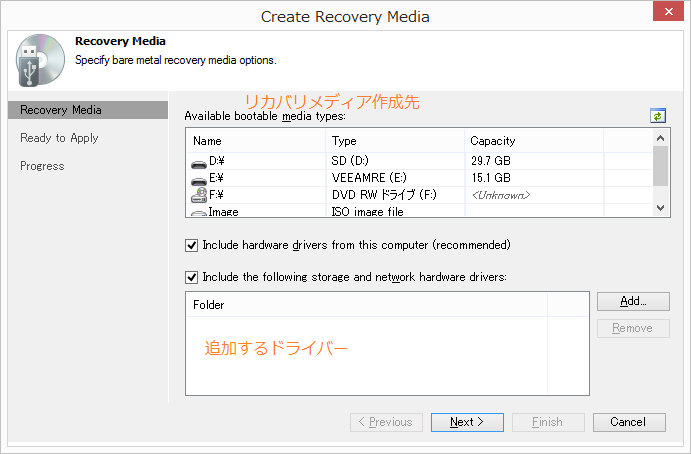Go back with the Previous button
Viewport: 691px width, 454px height.
coord(386,422)
